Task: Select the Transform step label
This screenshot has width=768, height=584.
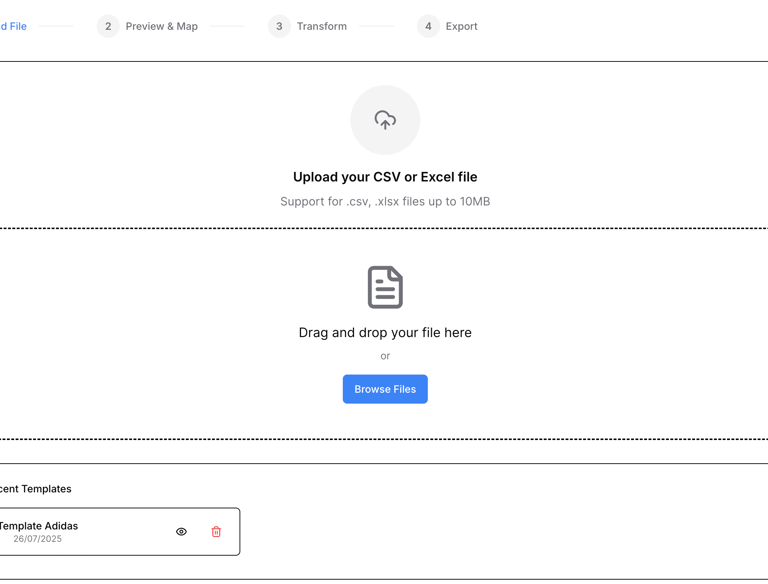Action: tap(322, 26)
